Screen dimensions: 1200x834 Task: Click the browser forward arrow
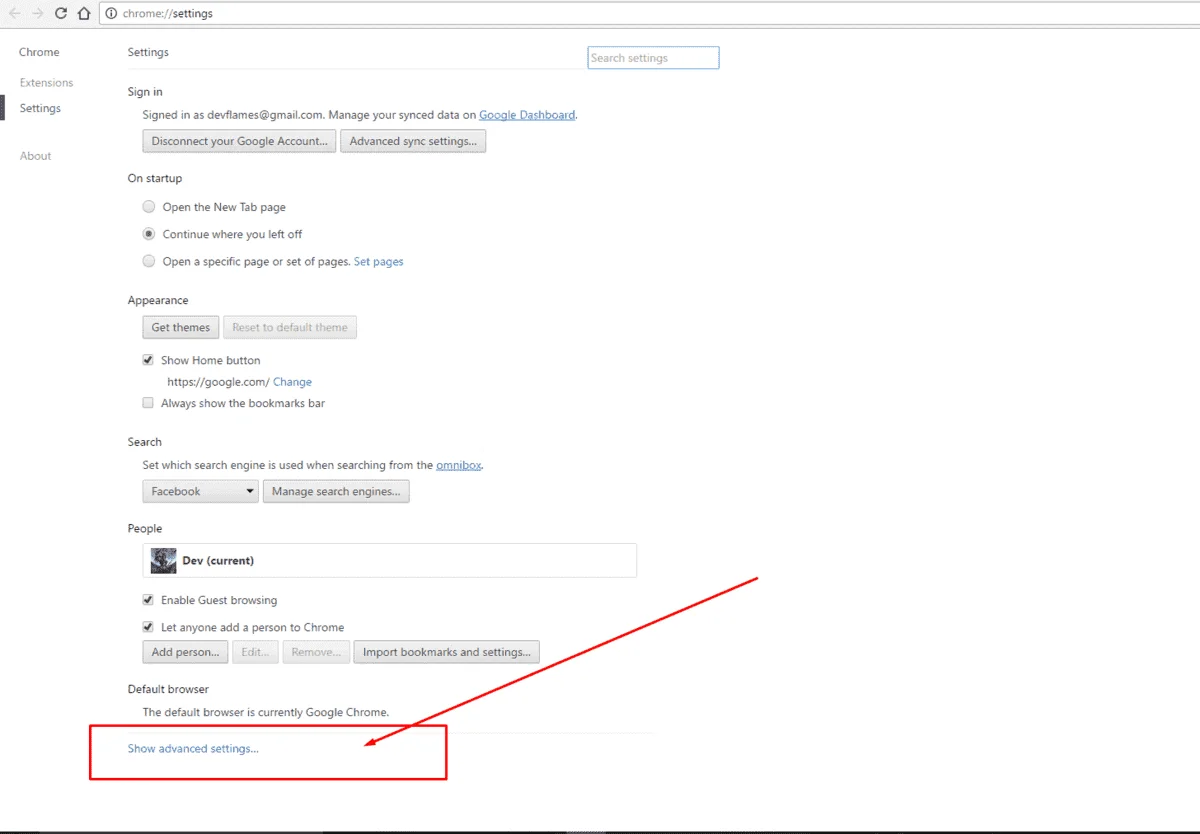click(x=38, y=13)
